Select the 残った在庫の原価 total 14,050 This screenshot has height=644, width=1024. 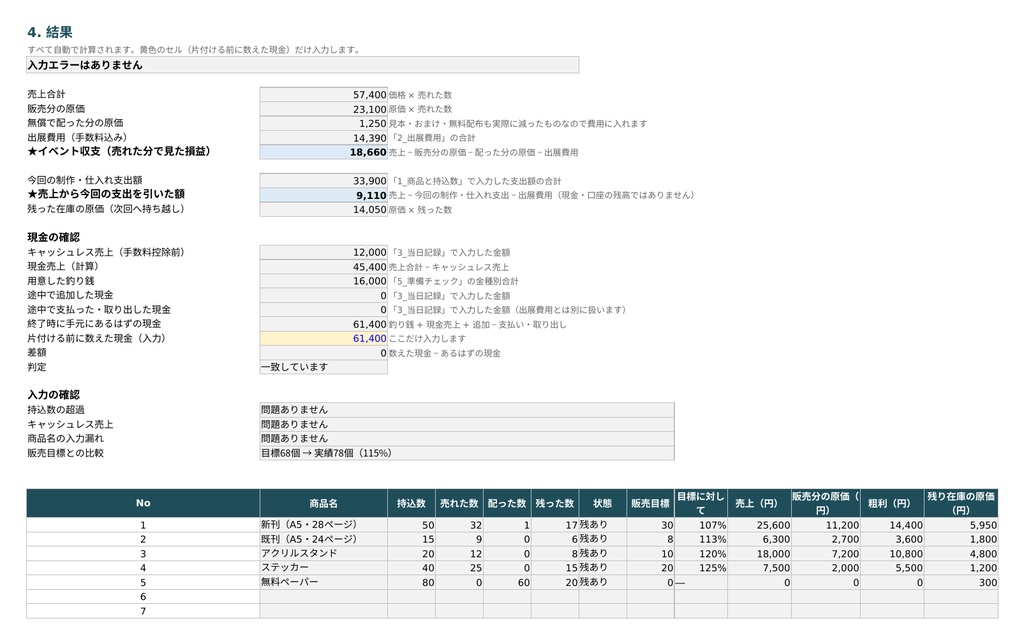323,210
